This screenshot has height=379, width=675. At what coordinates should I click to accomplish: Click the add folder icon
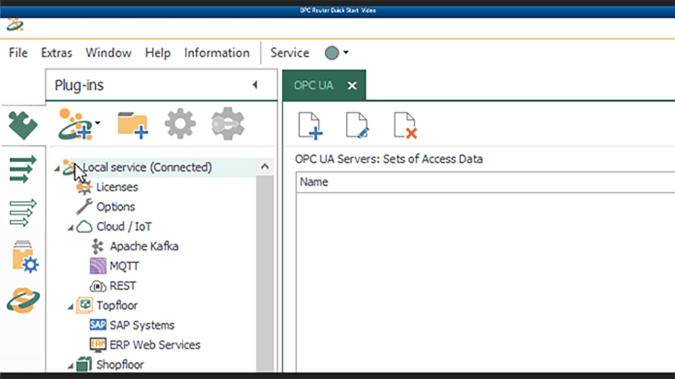tap(133, 125)
